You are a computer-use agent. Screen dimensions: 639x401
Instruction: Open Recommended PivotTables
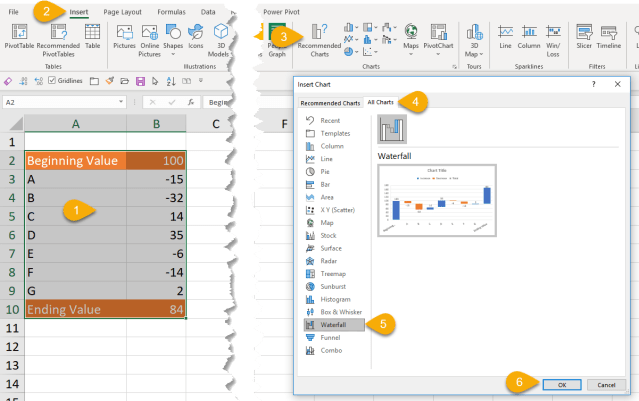58,40
